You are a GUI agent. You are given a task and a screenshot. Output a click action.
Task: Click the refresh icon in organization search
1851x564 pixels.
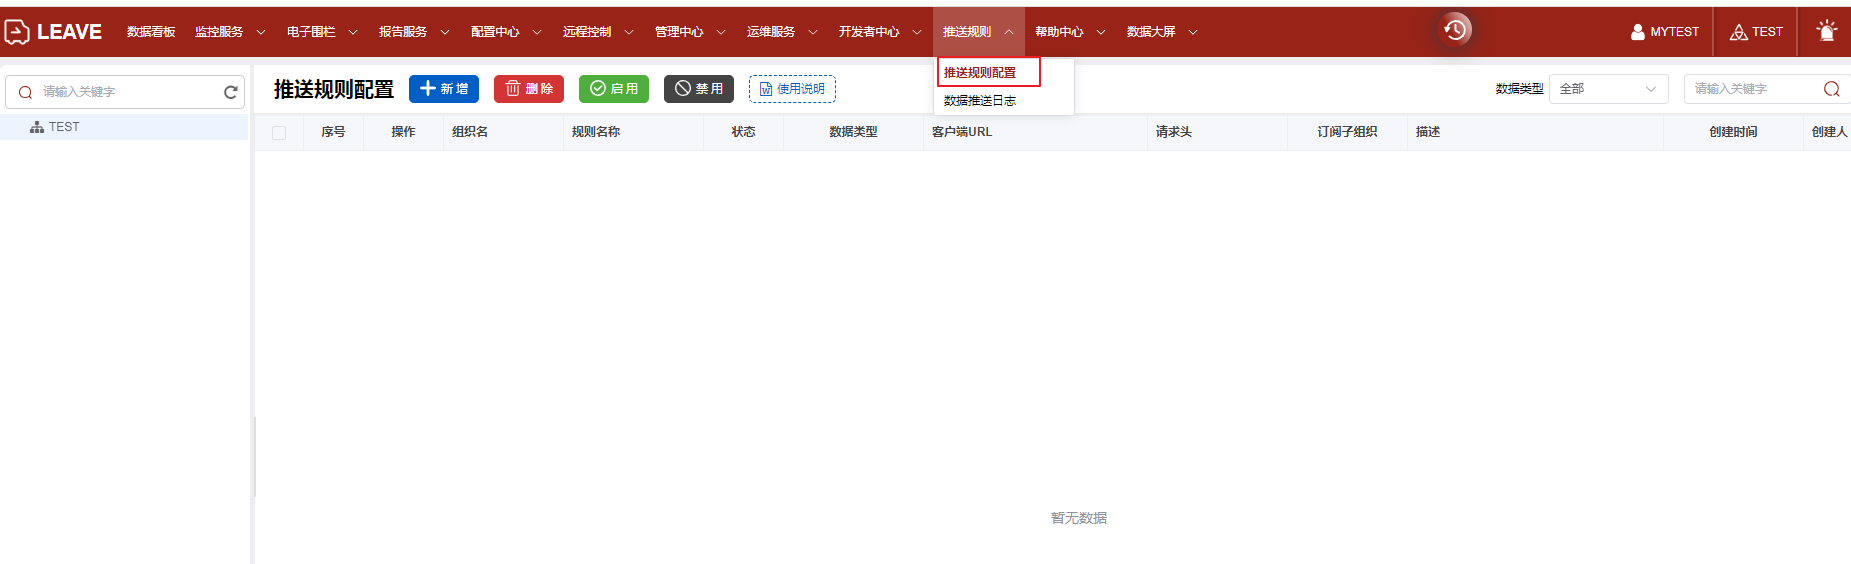click(231, 92)
